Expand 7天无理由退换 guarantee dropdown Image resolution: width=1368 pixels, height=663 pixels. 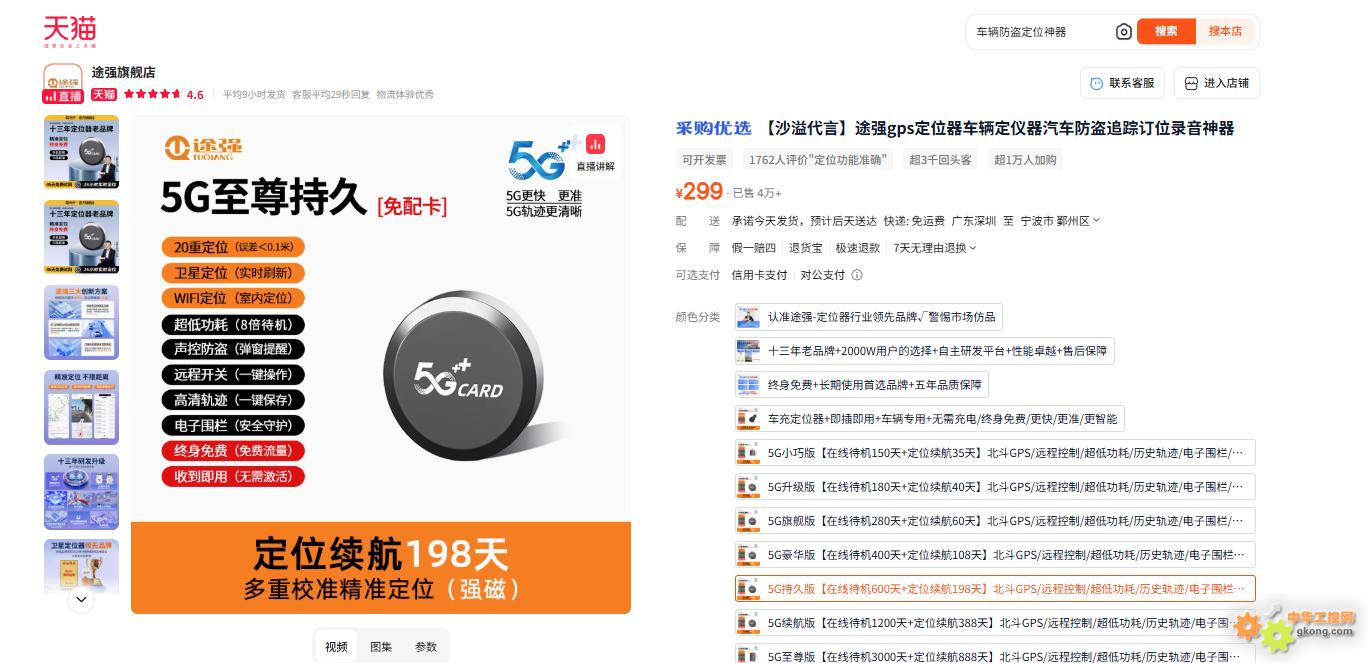click(x=935, y=248)
